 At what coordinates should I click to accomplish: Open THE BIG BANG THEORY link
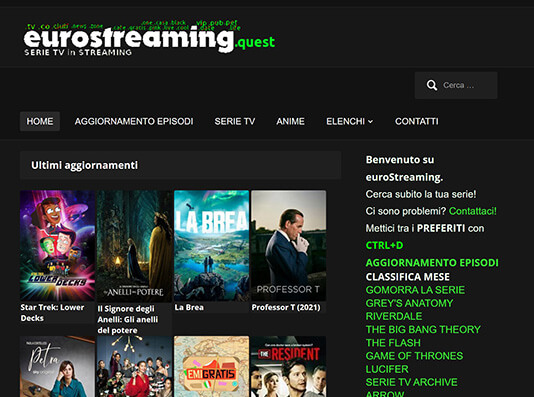423,329
